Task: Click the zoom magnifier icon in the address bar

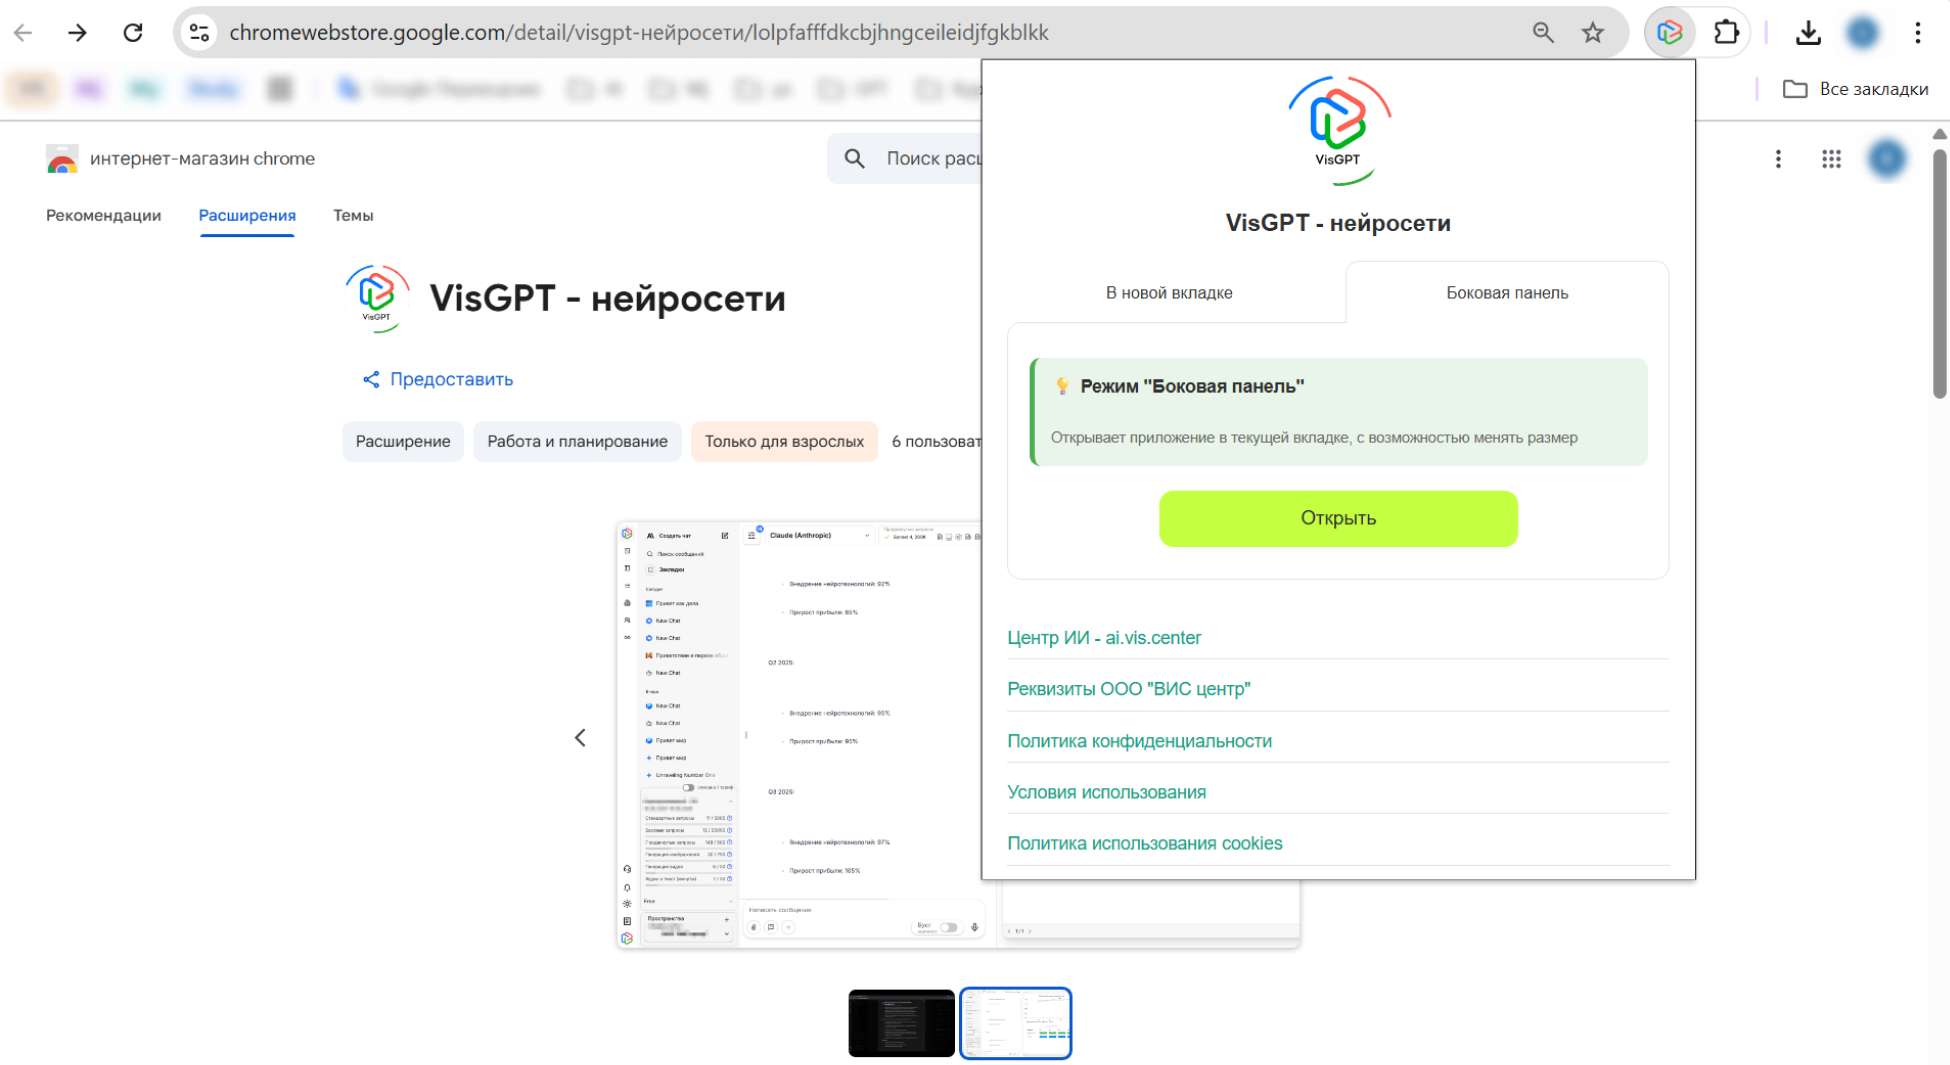Action: coord(1543,33)
